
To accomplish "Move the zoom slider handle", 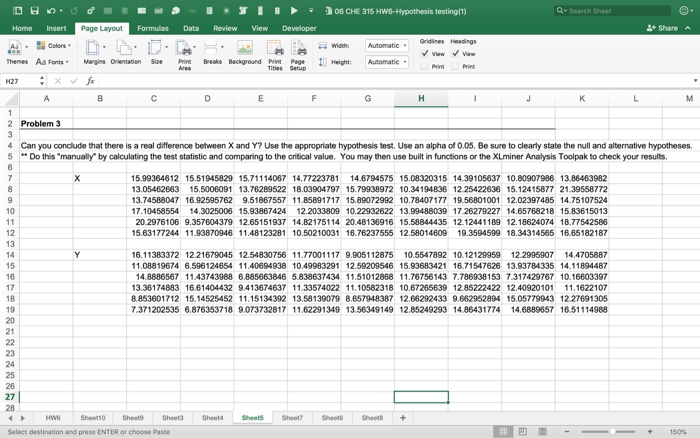I will (612, 431).
